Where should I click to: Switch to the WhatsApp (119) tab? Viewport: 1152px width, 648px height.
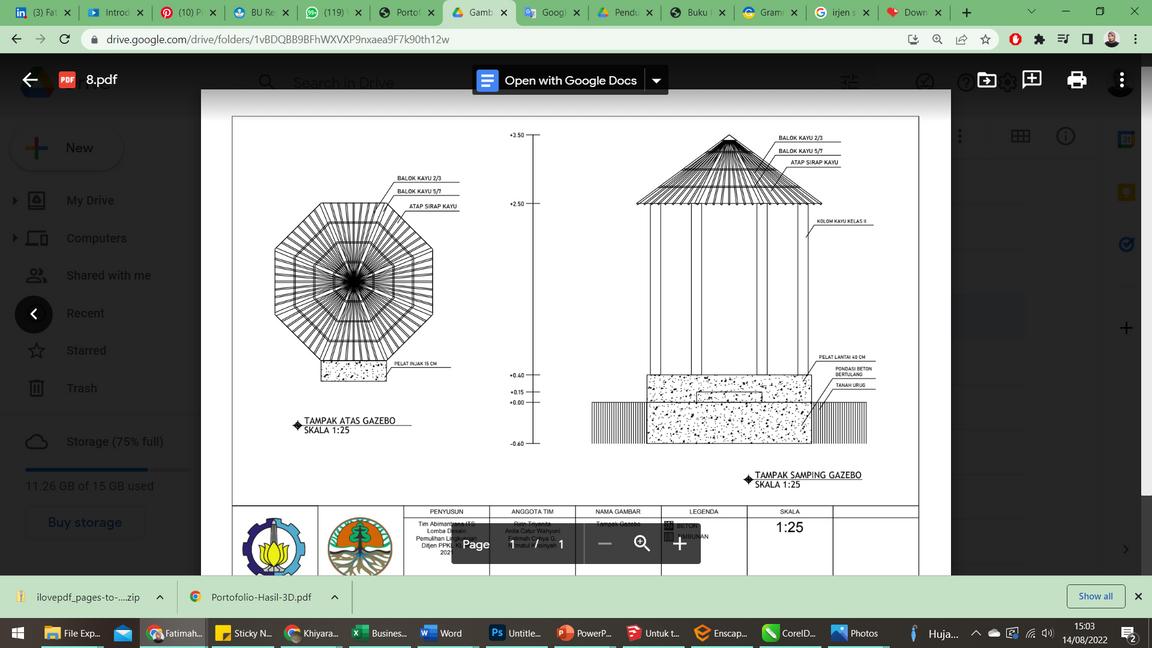click(x=334, y=12)
